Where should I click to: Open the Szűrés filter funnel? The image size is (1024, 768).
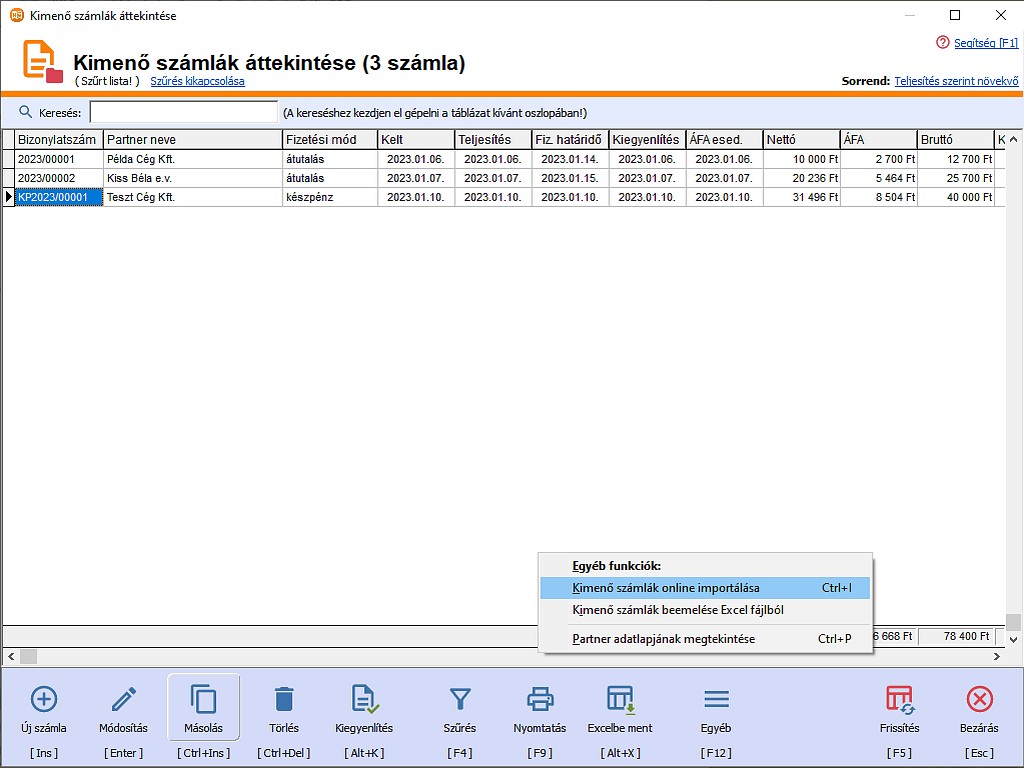[x=460, y=699]
